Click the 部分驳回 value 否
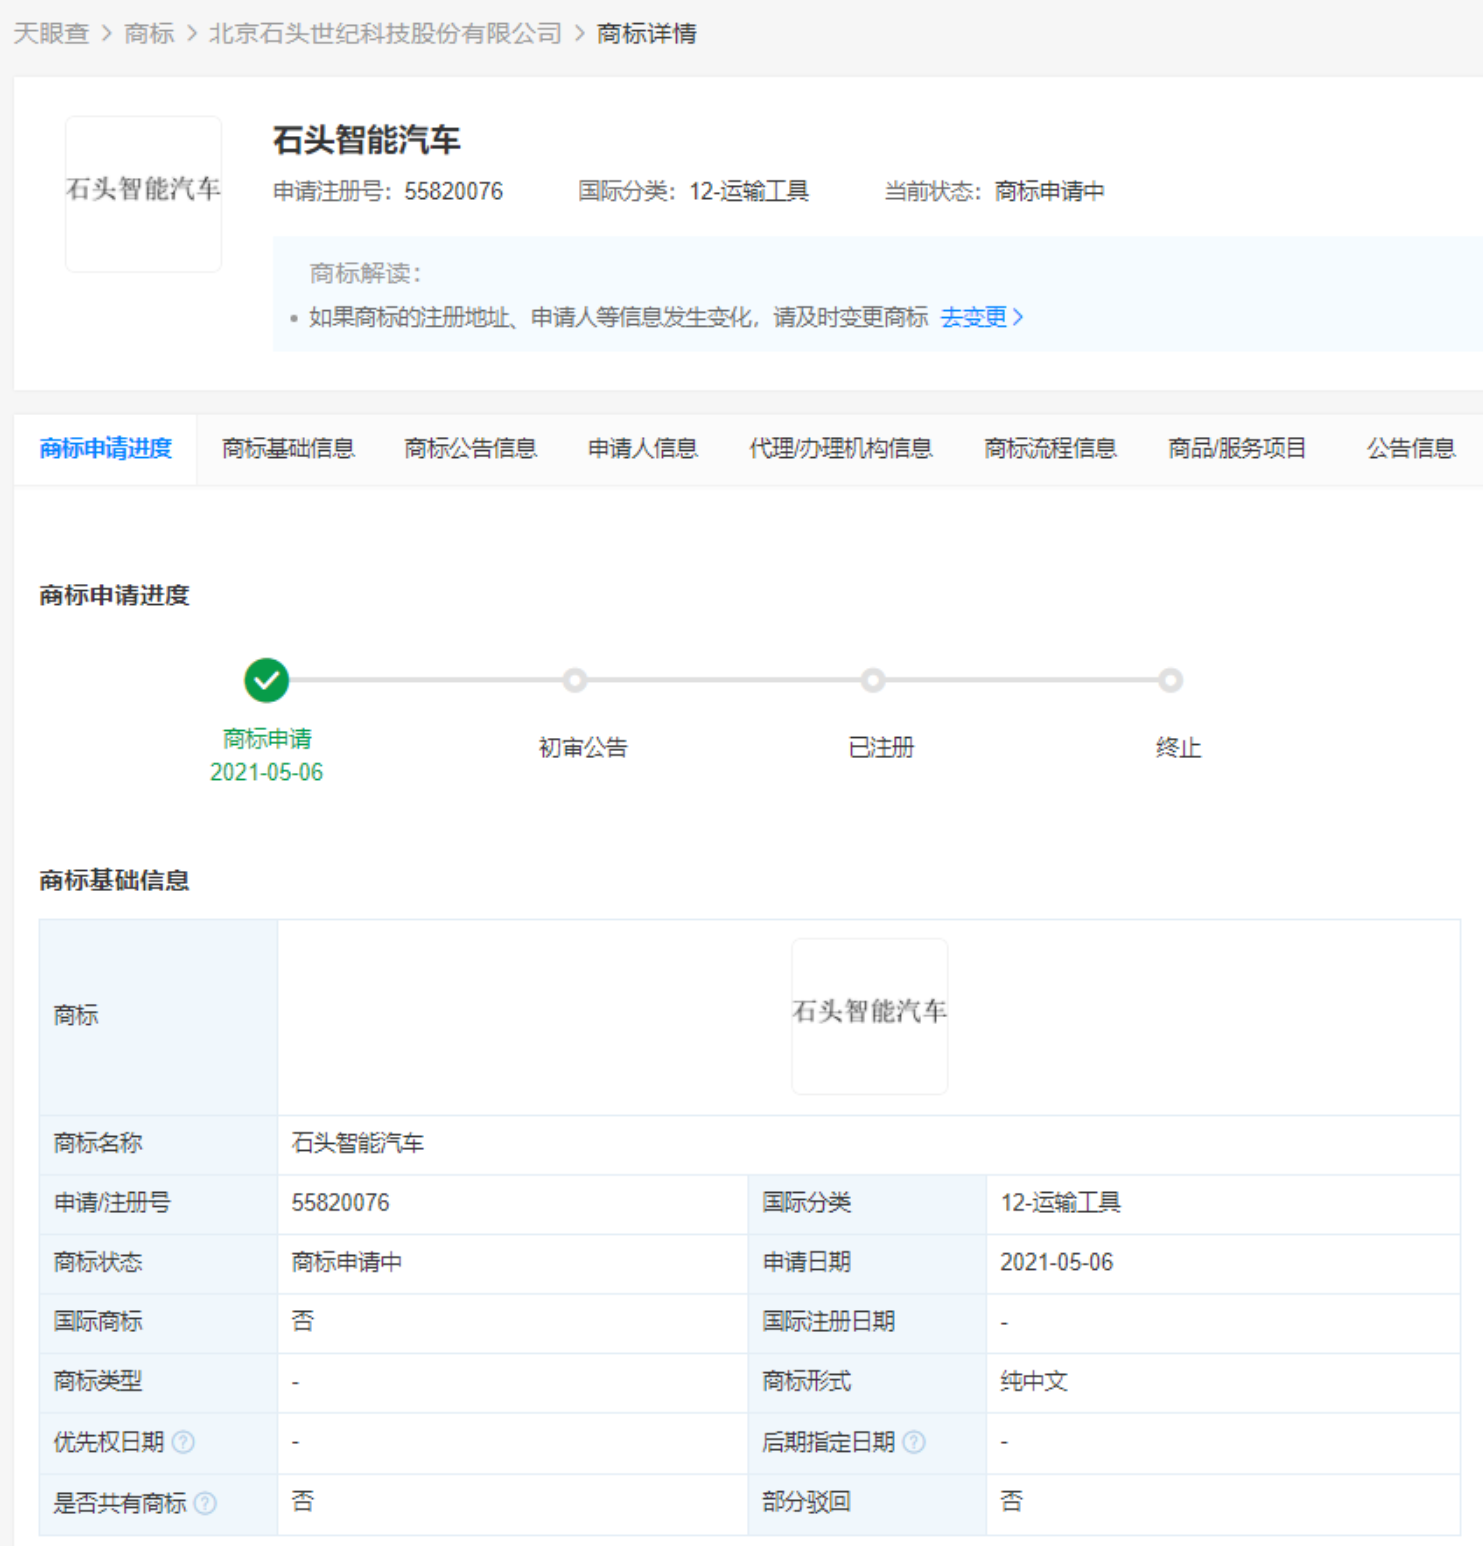The image size is (1483, 1546). (x=1011, y=1501)
